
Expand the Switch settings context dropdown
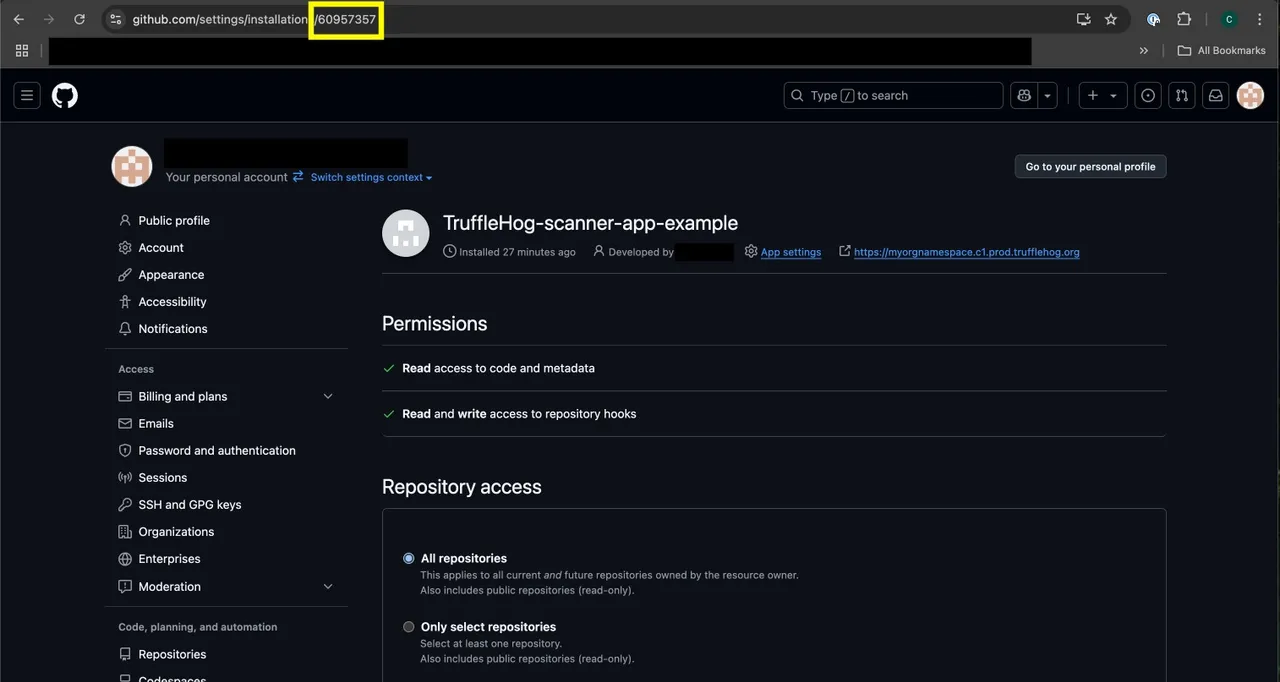pos(369,177)
